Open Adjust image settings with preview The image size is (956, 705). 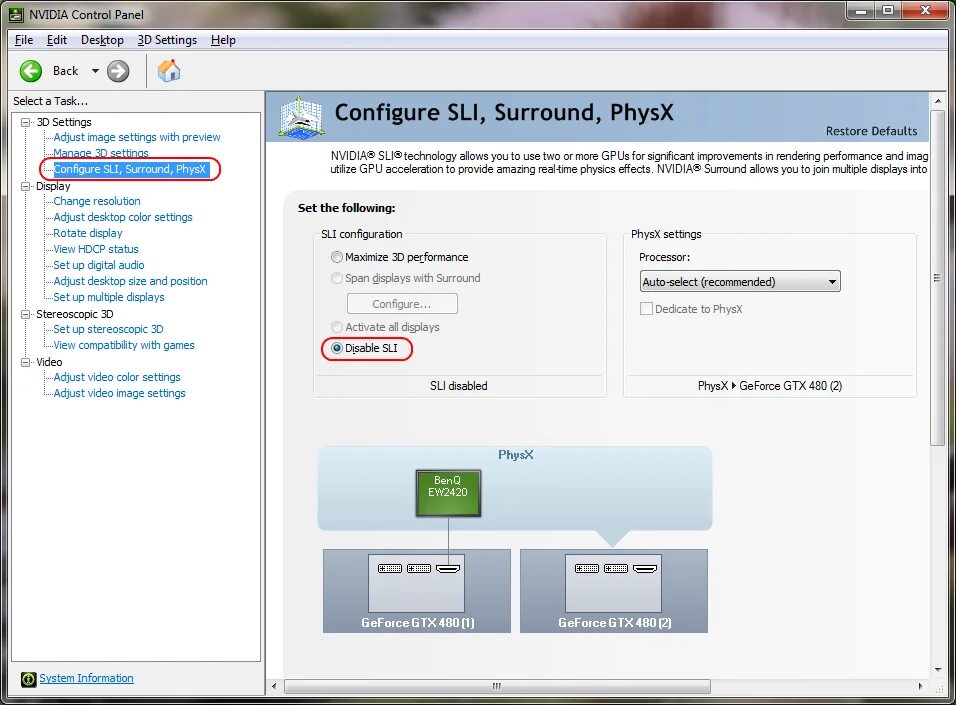pos(137,137)
